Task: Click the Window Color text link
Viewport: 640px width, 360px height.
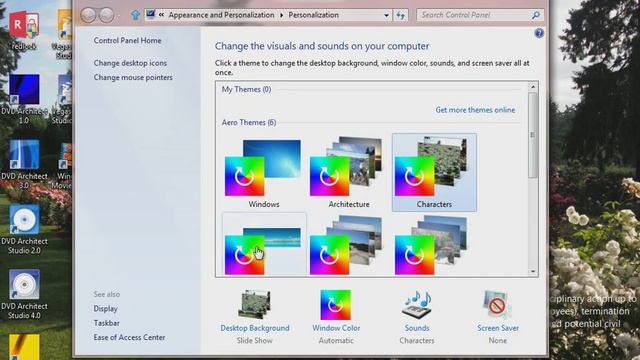Action: click(x=336, y=328)
